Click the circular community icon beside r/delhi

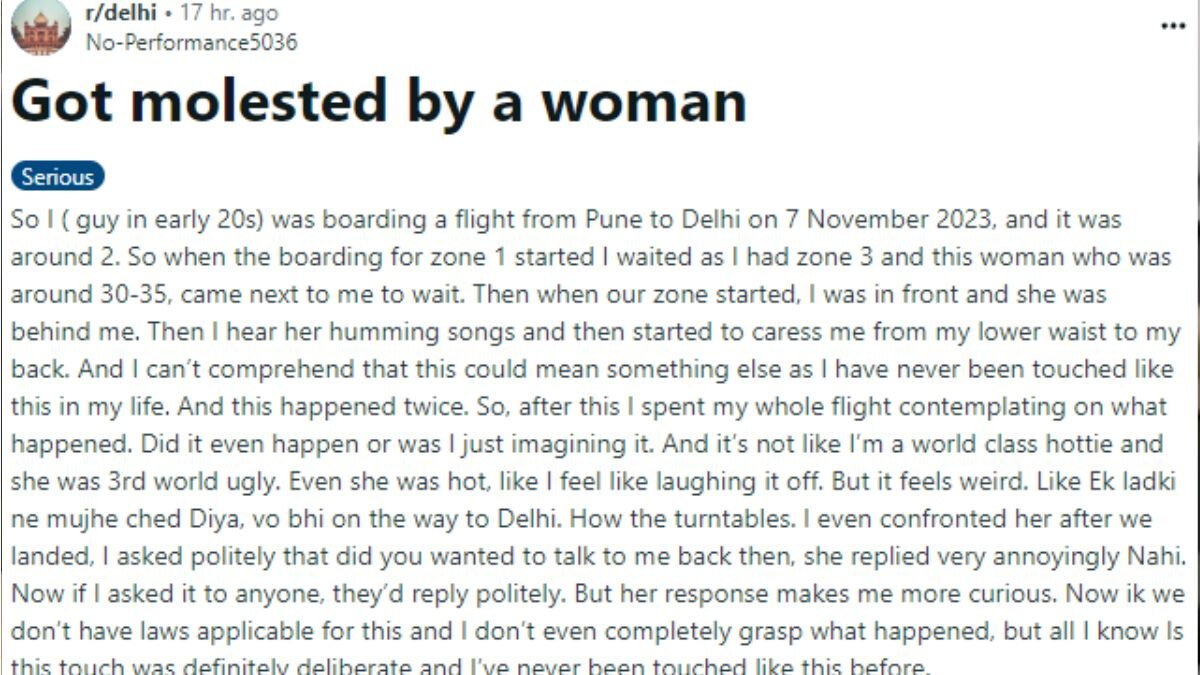[x=38, y=27]
